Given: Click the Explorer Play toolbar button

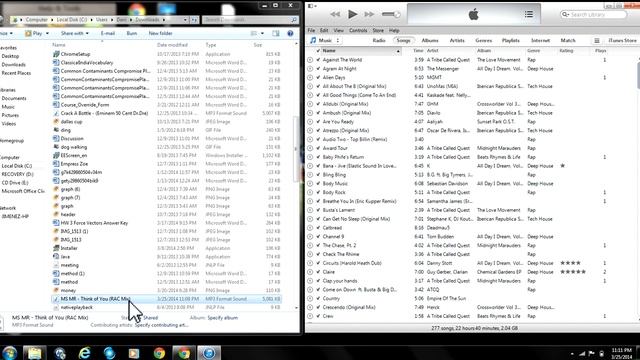Looking at the screenshot, I should tap(37, 33).
